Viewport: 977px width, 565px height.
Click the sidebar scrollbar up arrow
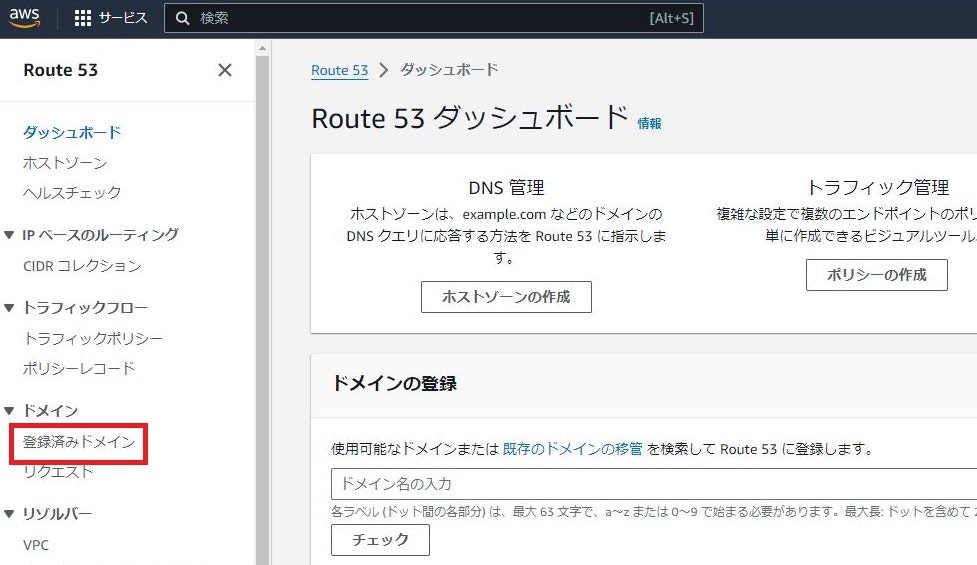262,48
